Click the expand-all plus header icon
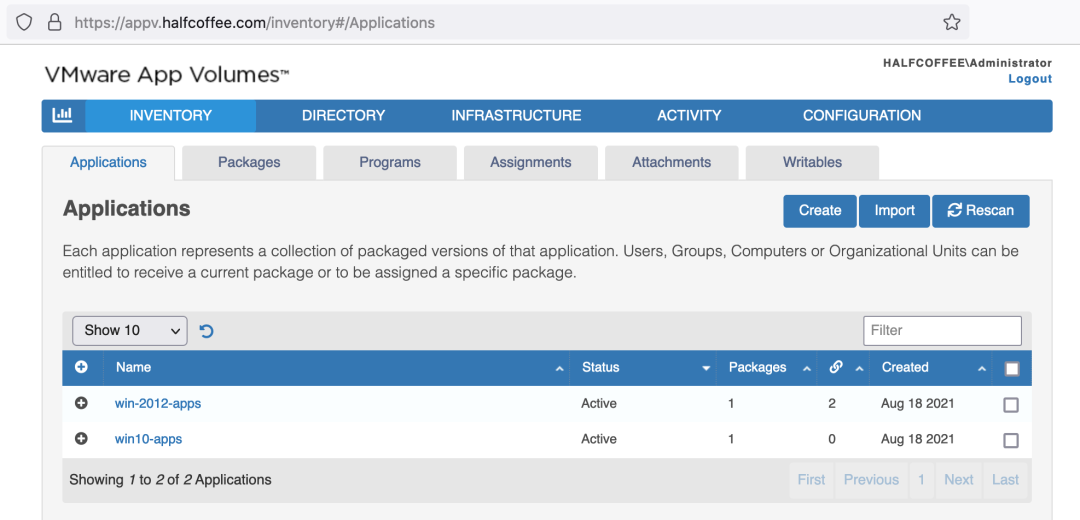Viewport: 1080px width, 520px height. pos(81,367)
